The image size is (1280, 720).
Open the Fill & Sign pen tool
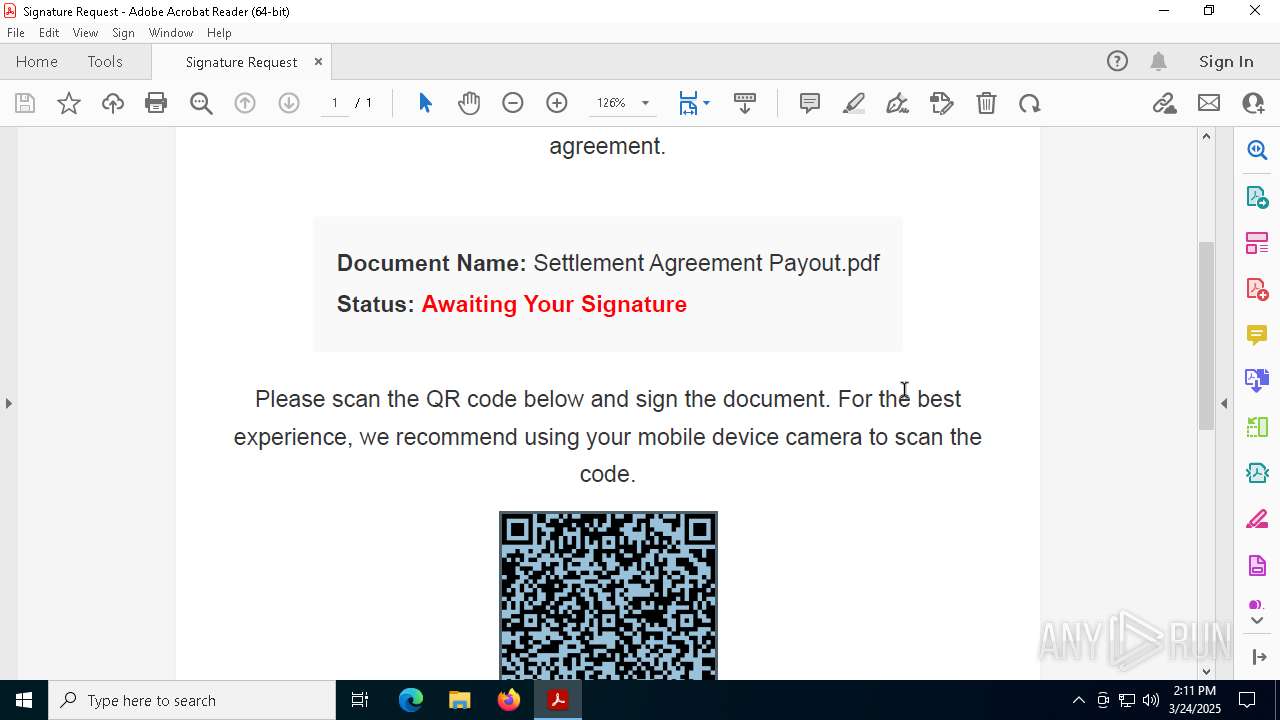(897, 103)
